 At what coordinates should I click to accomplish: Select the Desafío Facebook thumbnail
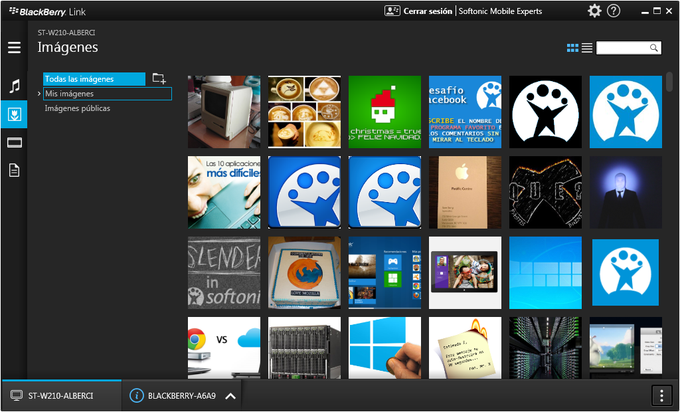pyautogui.click(x=465, y=112)
